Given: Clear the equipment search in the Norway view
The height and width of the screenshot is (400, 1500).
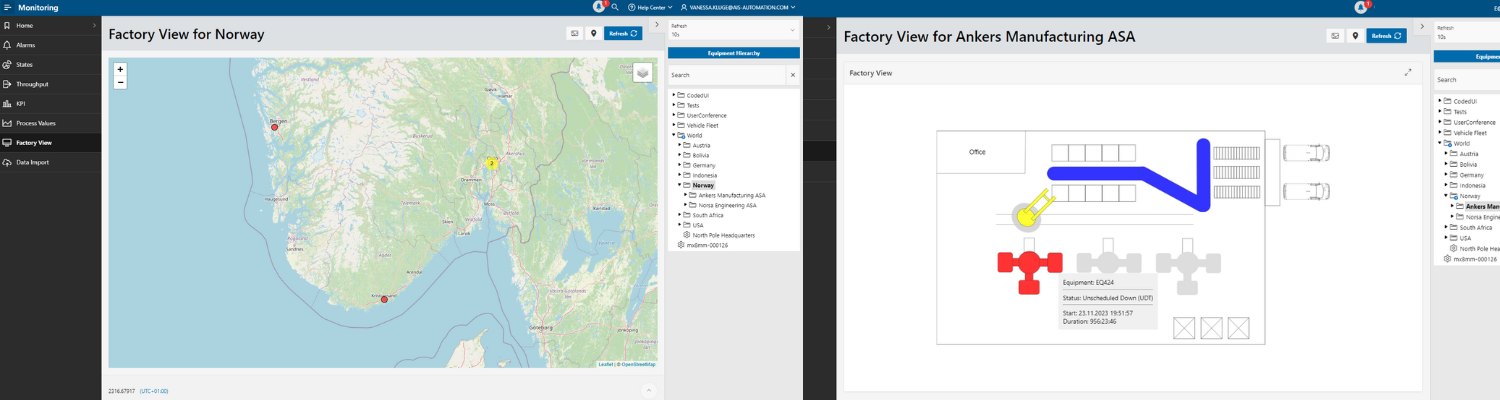Looking at the screenshot, I should click(x=792, y=75).
